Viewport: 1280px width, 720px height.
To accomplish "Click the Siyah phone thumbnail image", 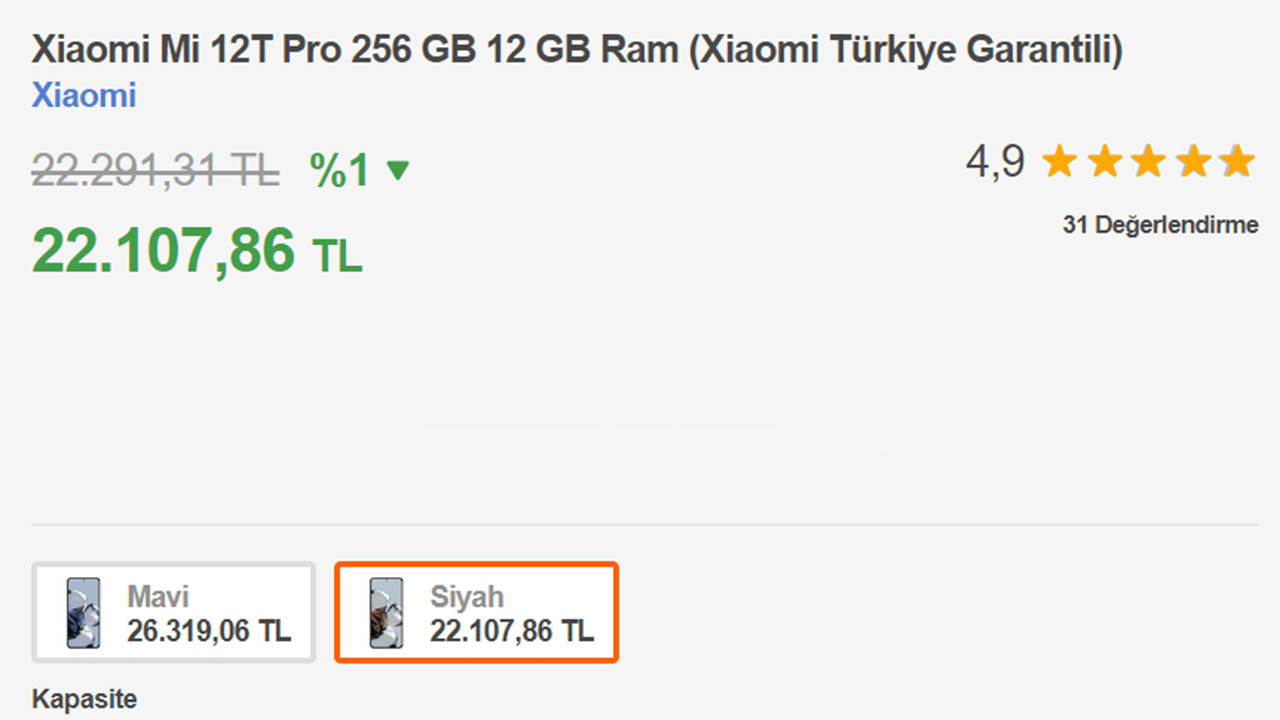I will [386, 612].
